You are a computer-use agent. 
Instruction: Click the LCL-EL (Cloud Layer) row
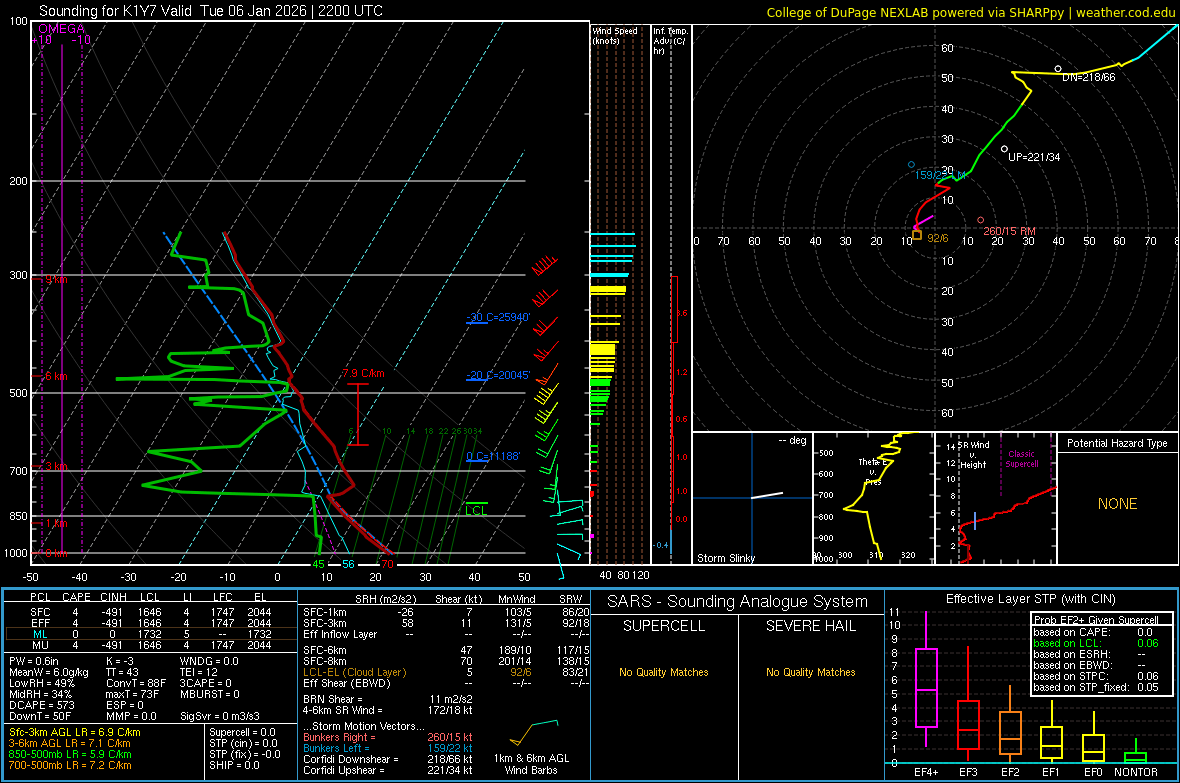click(446, 672)
